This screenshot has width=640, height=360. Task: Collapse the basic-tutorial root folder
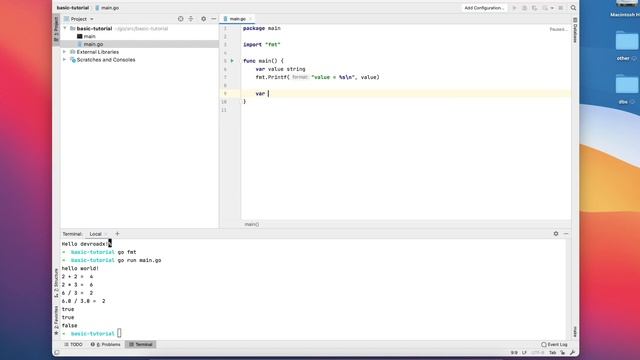click(64, 29)
